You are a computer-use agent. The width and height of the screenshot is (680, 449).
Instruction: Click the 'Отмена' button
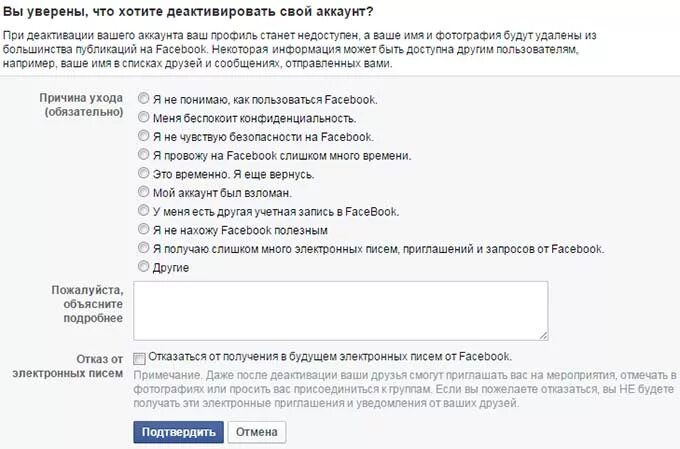tap(257, 432)
